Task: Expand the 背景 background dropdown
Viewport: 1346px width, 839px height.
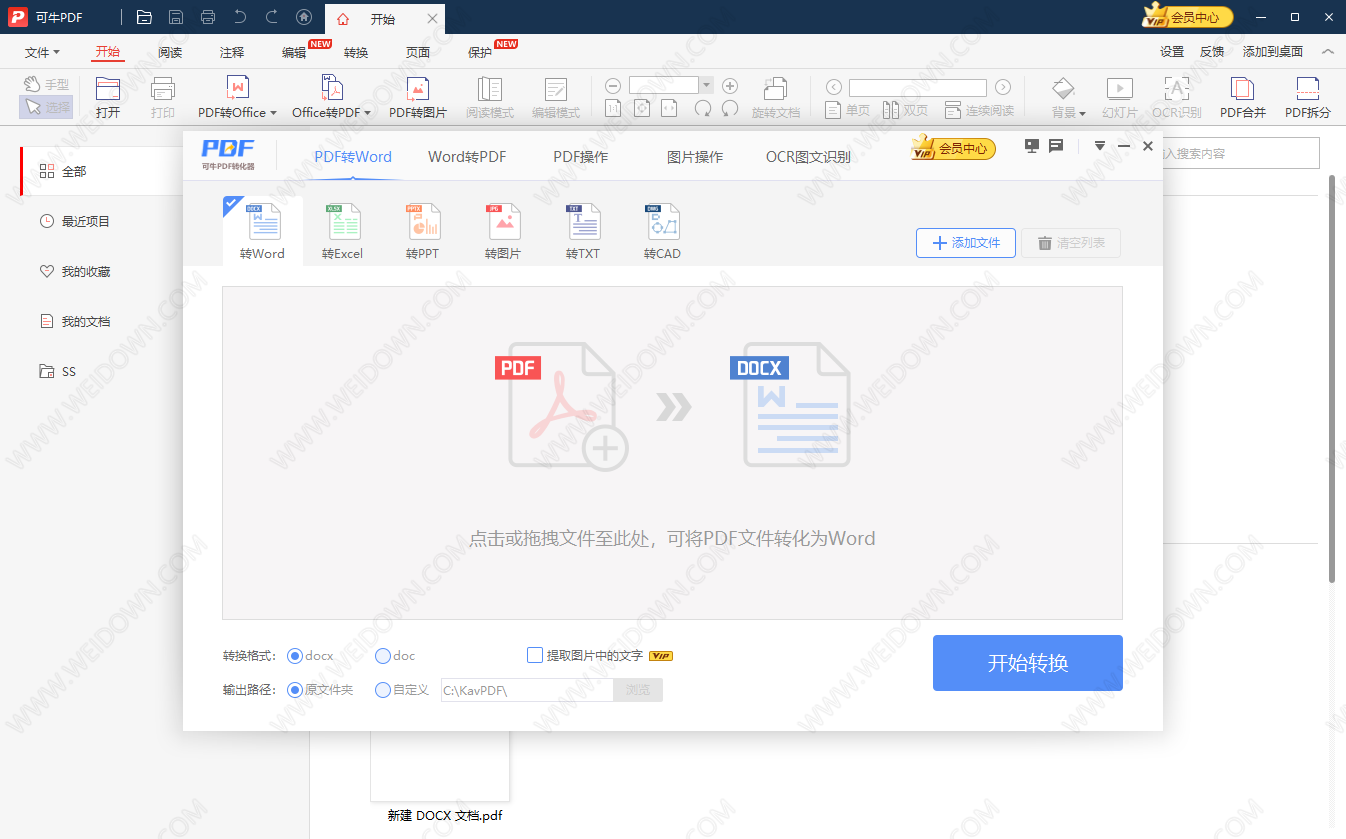Action: pyautogui.click(x=1082, y=113)
